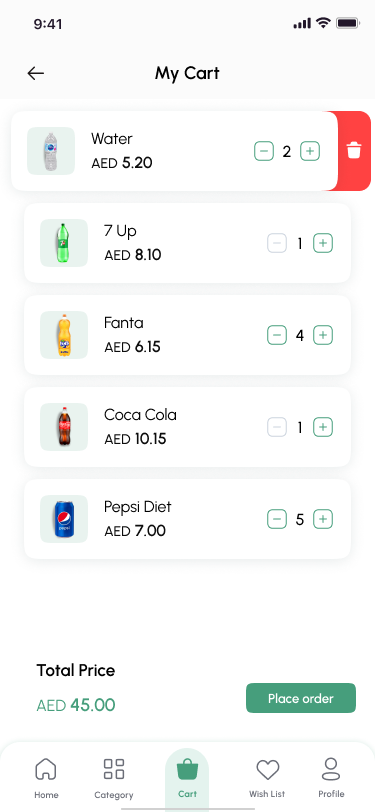
Task: Go to the Category grid icon
Action: (x=114, y=769)
